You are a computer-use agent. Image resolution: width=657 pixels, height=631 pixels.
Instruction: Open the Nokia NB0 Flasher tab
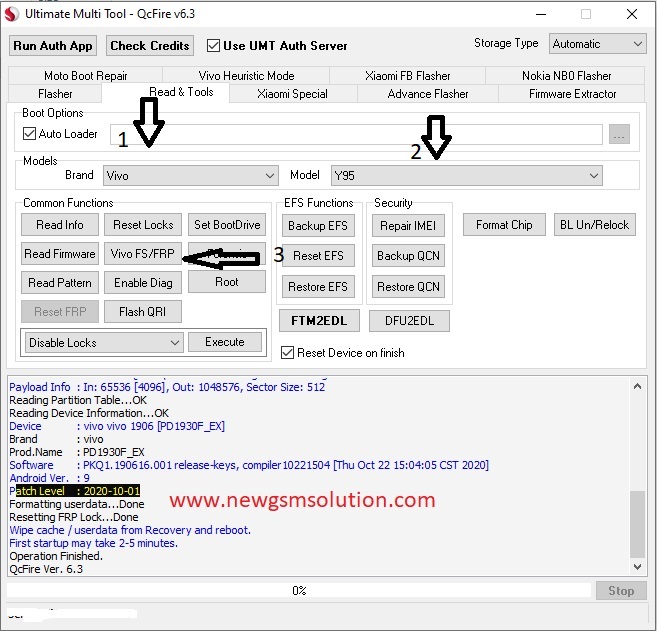click(566, 75)
